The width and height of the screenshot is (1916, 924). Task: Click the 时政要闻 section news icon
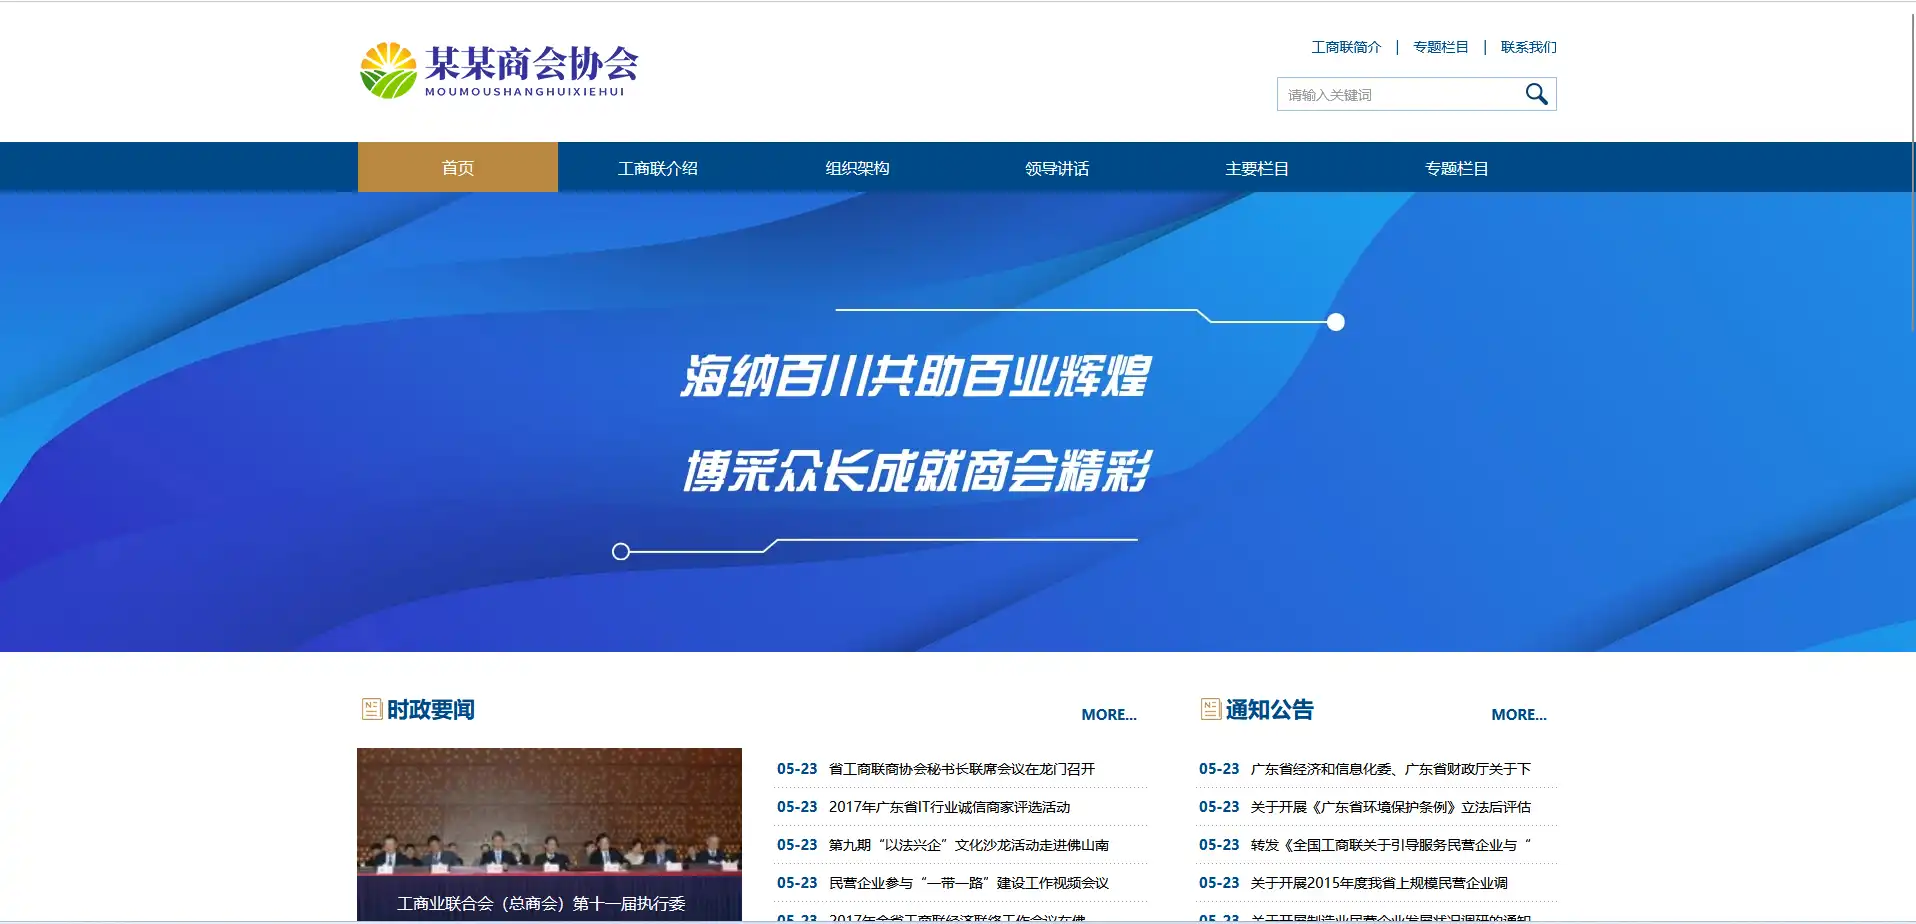pos(371,709)
